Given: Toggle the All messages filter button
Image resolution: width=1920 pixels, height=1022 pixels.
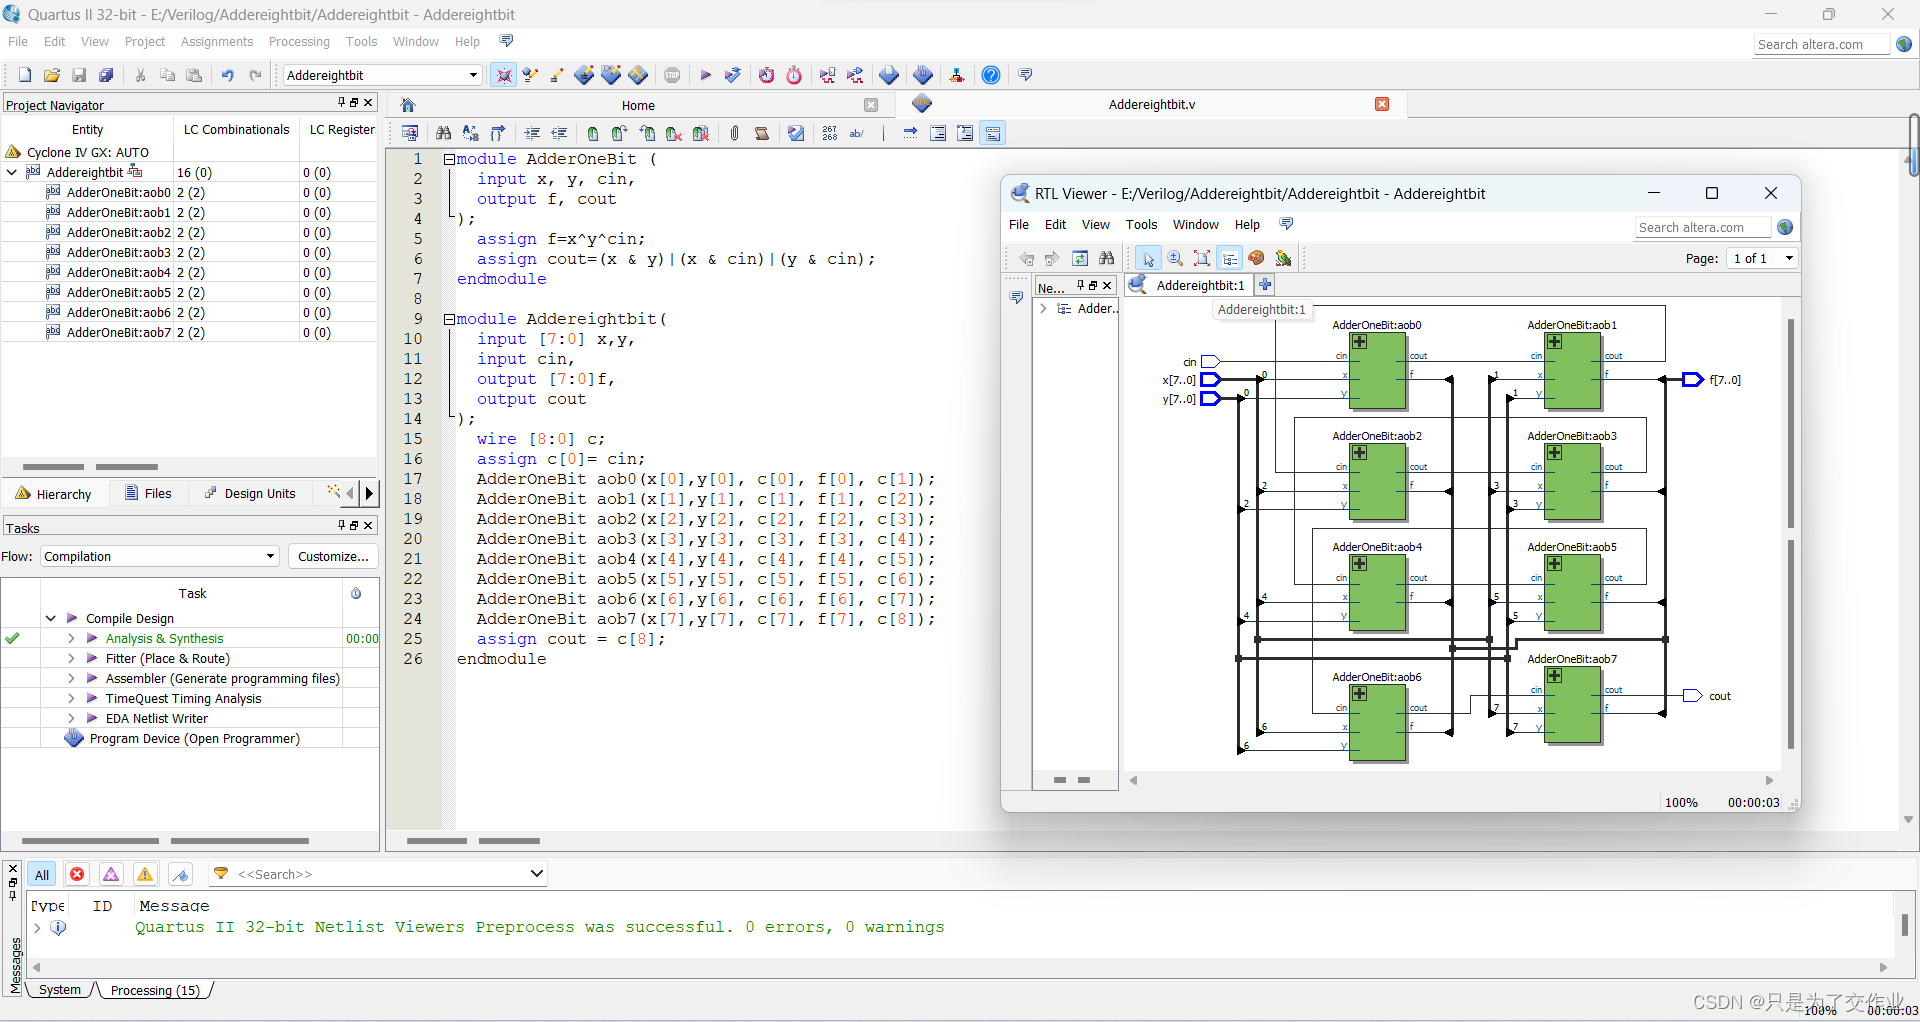Looking at the screenshot, I should (x=42, y=874).
